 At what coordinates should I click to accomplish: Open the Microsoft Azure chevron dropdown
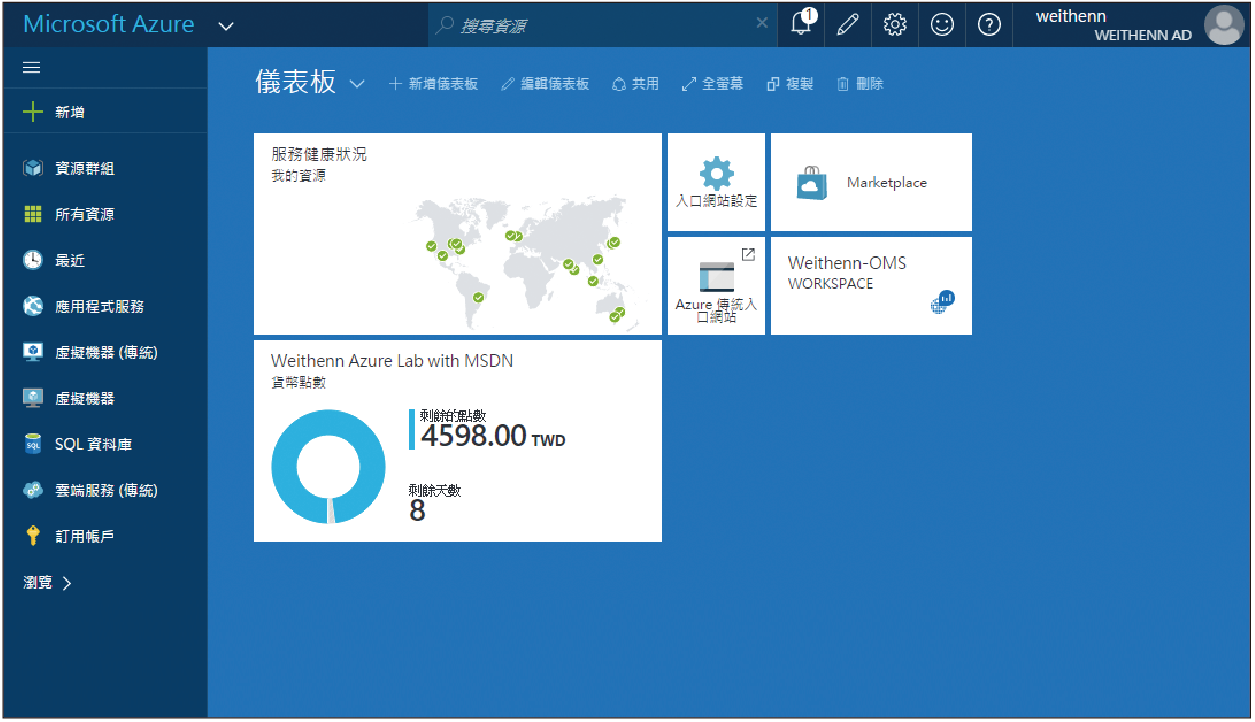[x=226, y=26]
